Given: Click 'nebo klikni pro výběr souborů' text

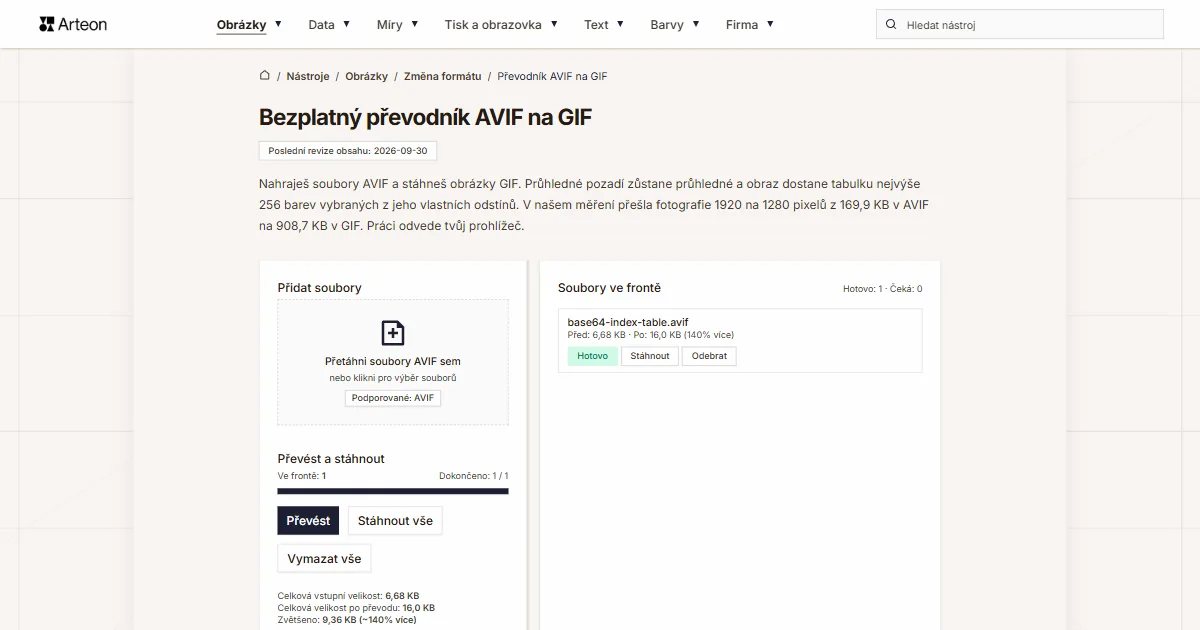Looking at the screenshot, I should point(393,378).
